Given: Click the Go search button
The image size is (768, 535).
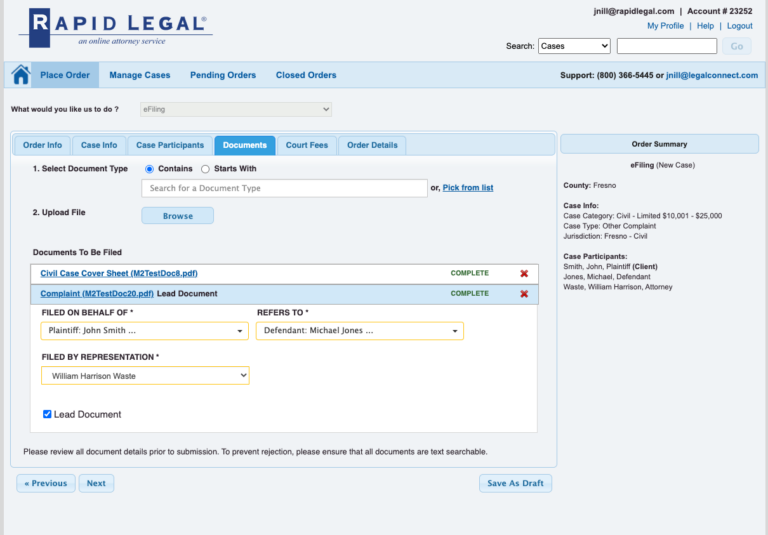Looking at the screenshot, I should [737, 46].
